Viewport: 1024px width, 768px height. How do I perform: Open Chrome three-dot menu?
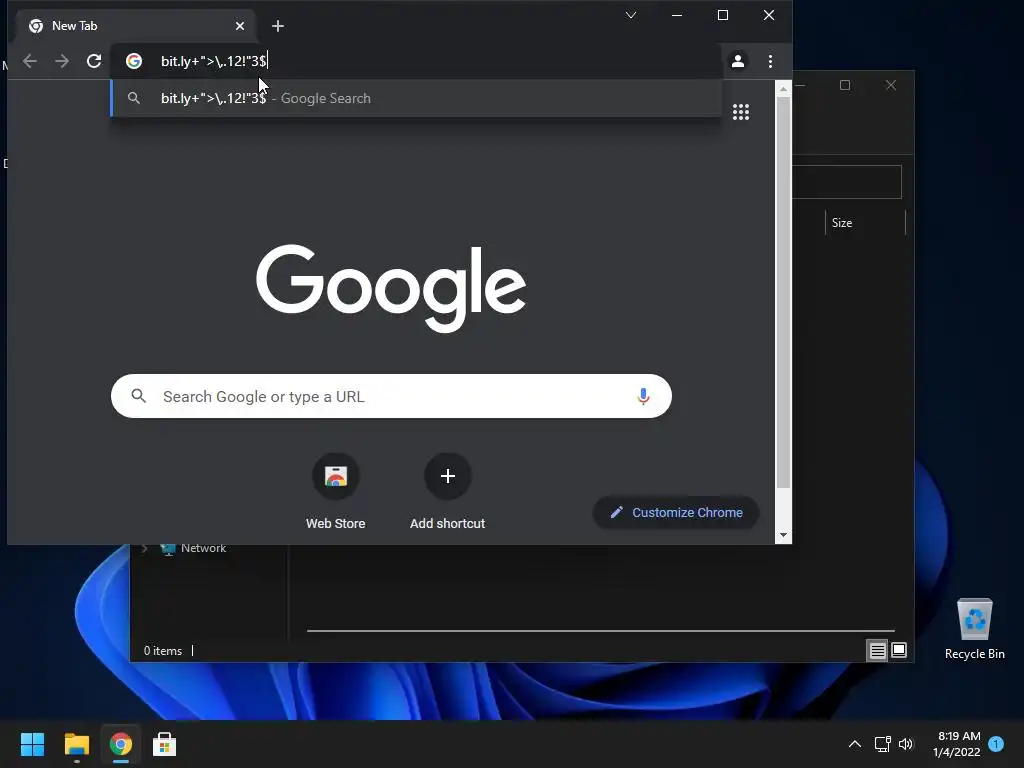pyautogui.click(x=771, y=61)
